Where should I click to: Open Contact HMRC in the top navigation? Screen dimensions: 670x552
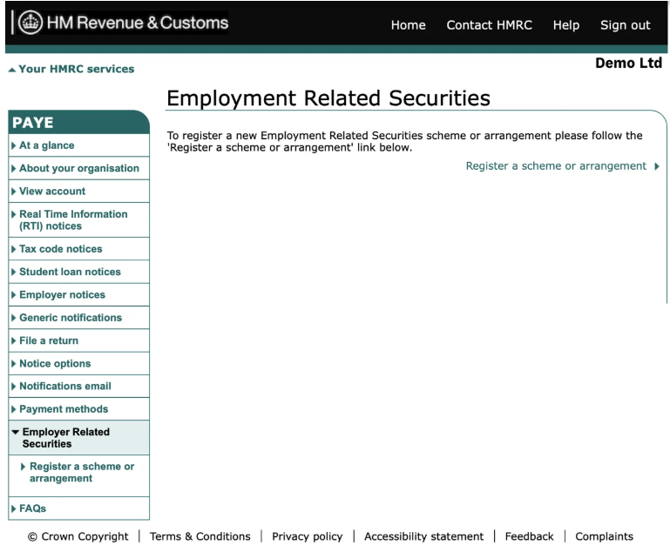pyautogui.click(x=489, y=25)
